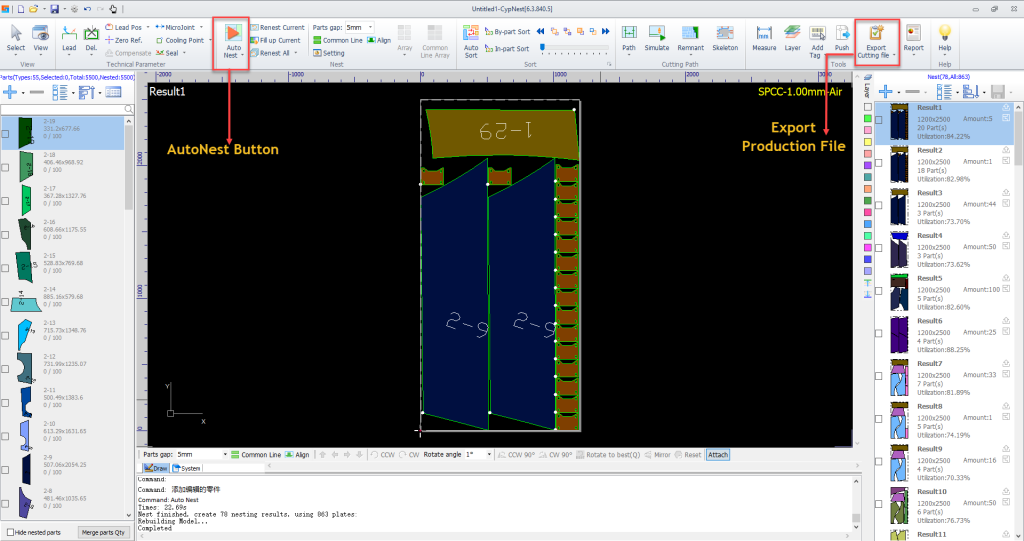Switch to the System tab

click(x=187, y=468)
